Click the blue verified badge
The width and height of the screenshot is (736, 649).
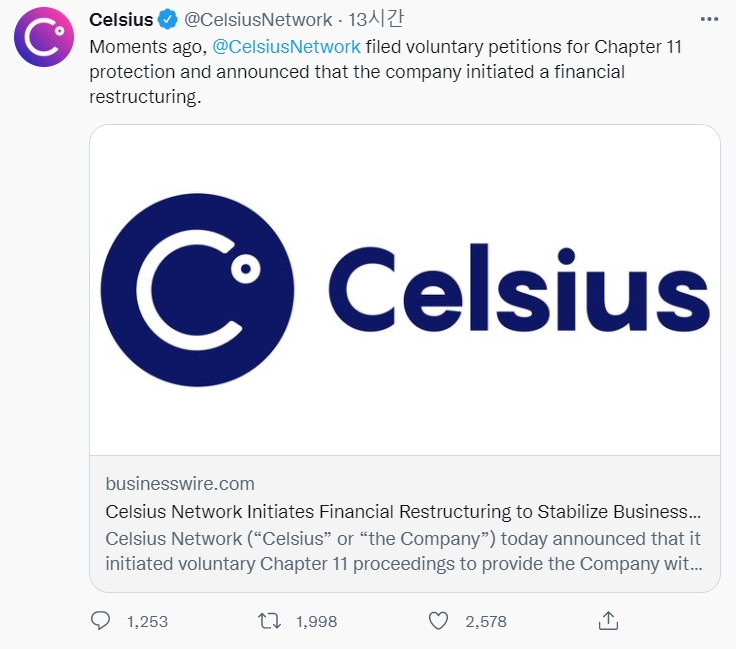(x=168, y=20)
